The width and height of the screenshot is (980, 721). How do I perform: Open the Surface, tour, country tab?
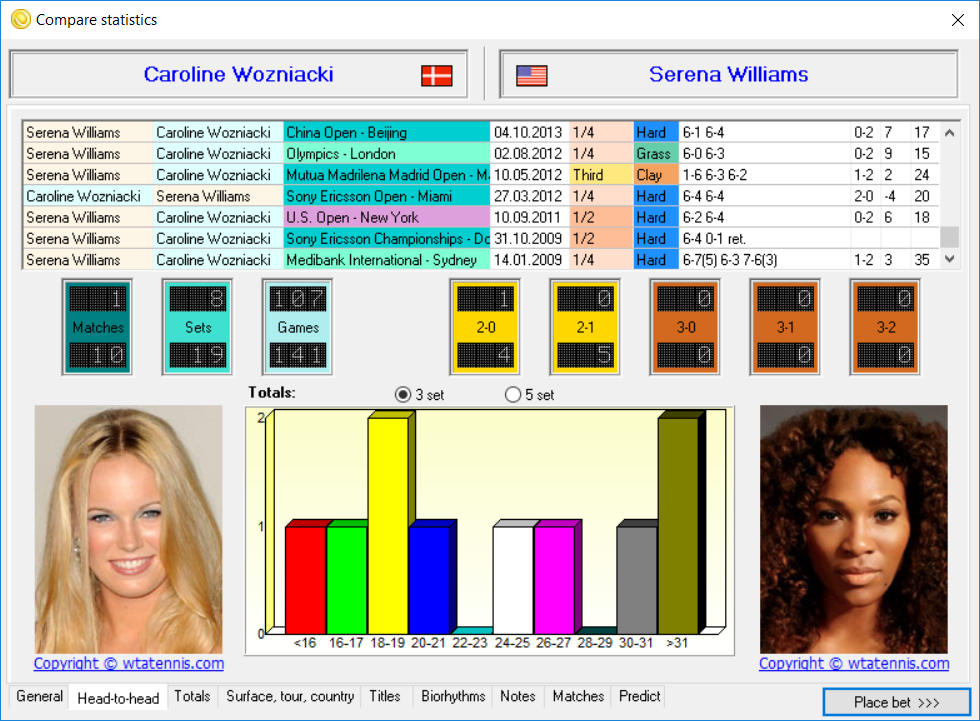pyautogui.click(x=290, y=697)
